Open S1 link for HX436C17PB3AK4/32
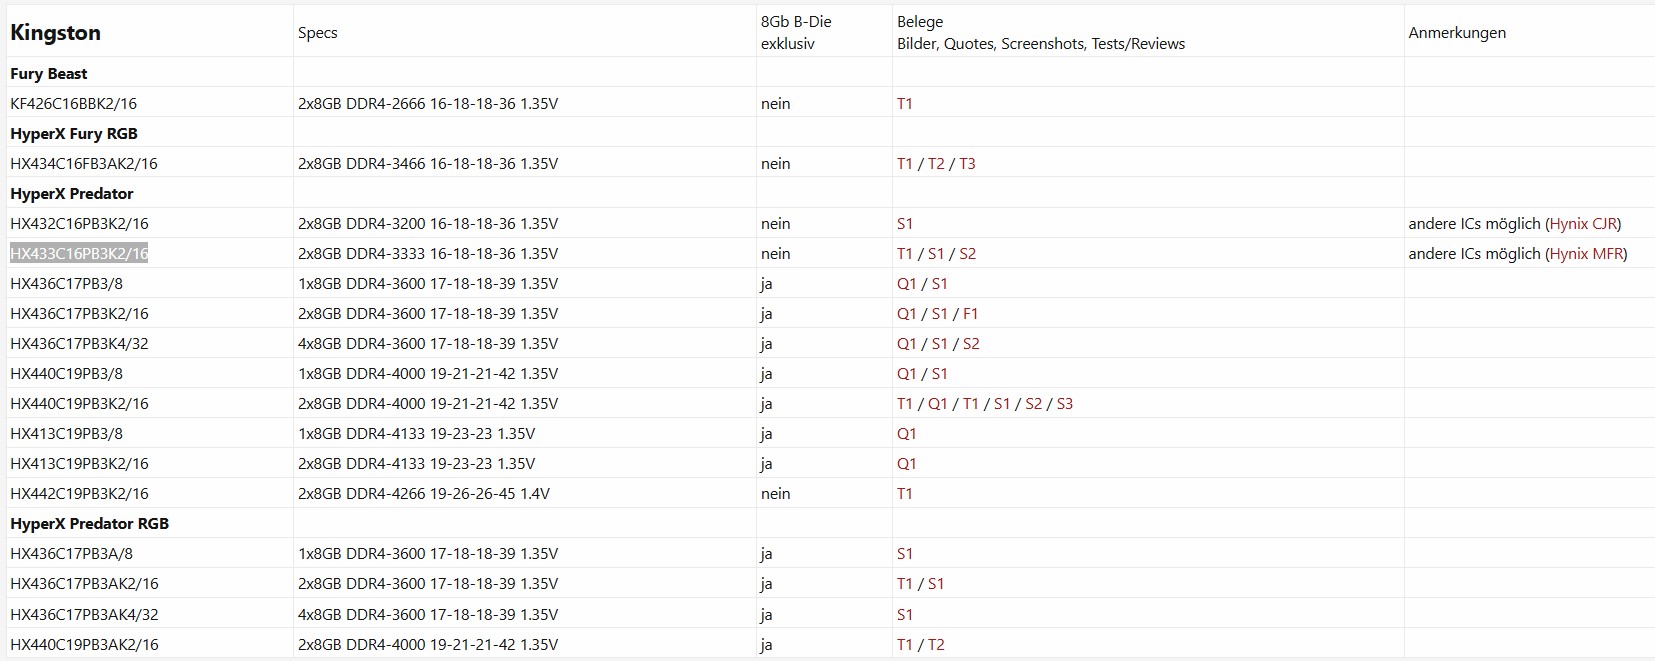The width and height of the screenshot is (1655, 661). pos(904,615)
